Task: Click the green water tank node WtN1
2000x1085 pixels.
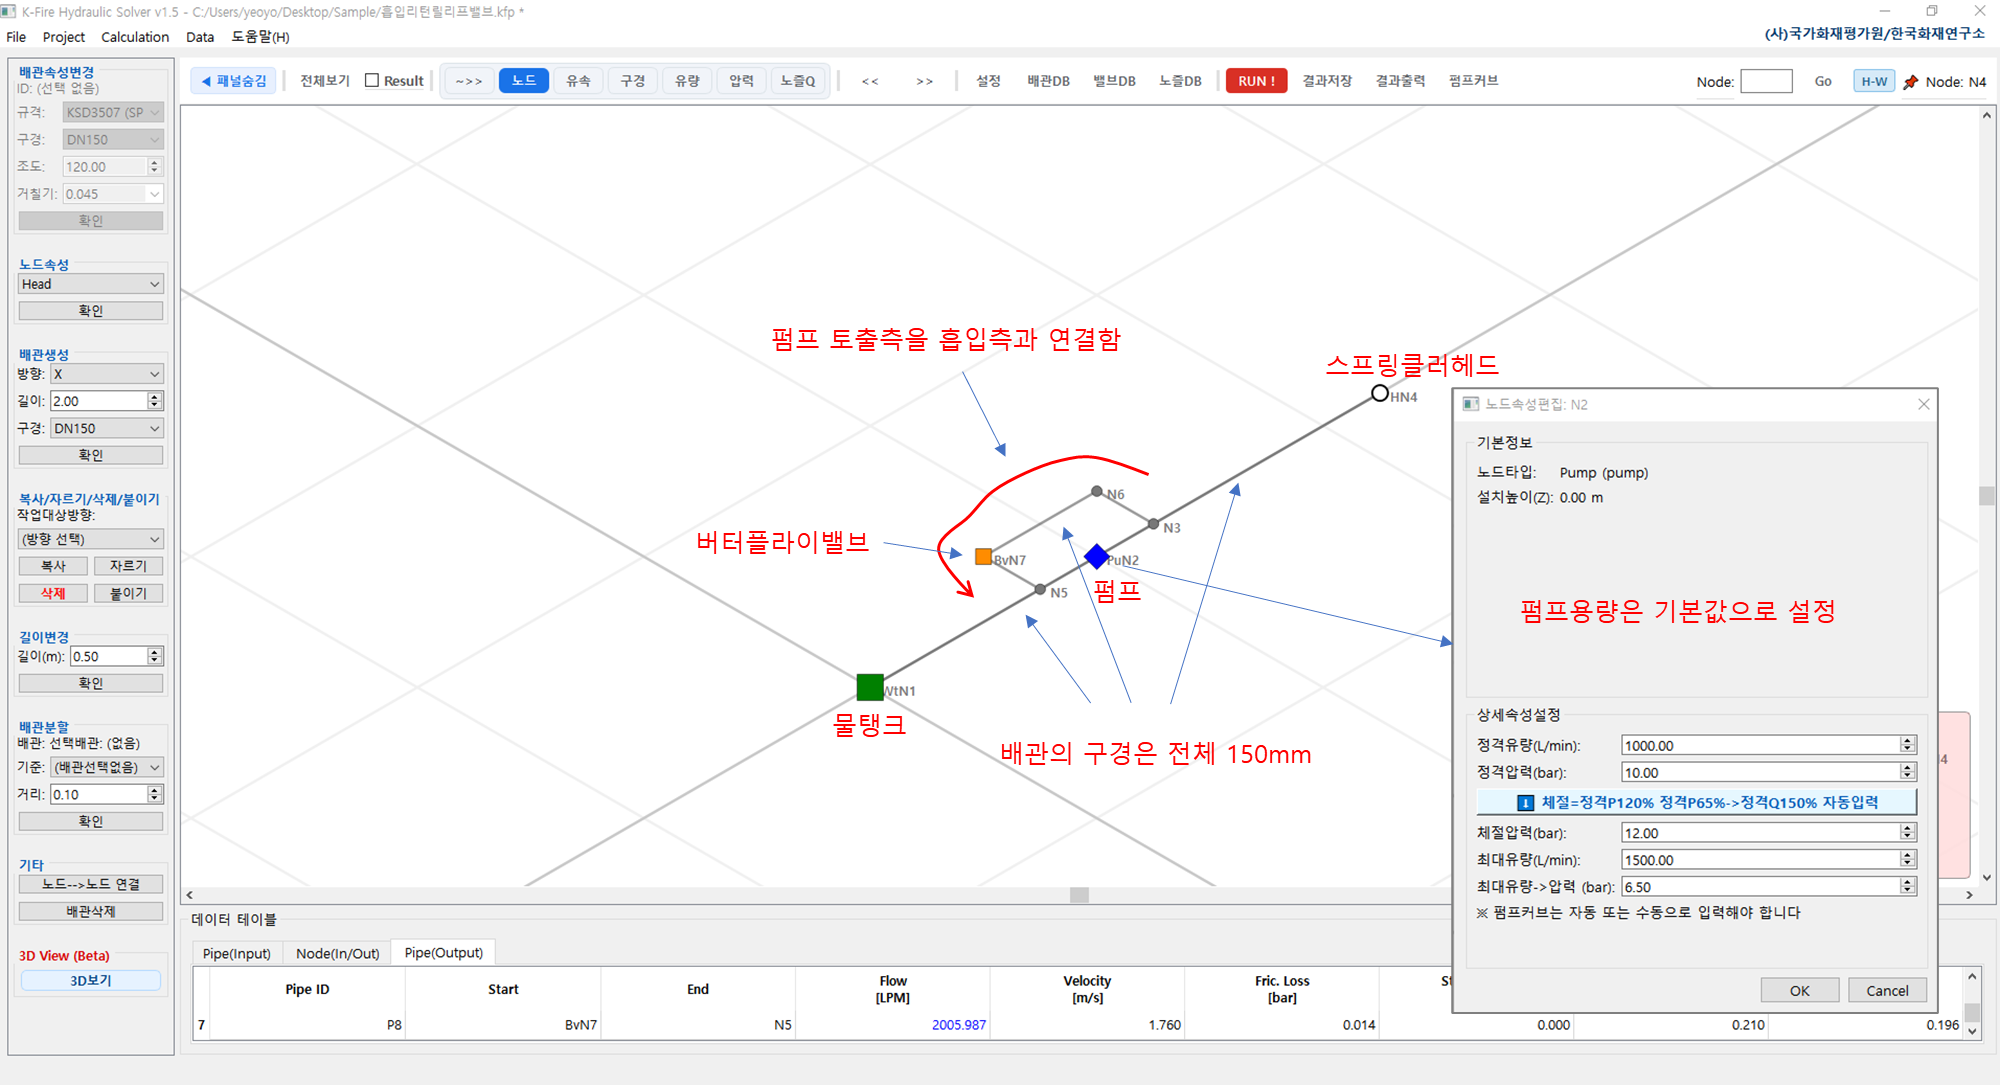Action: [870, 687]
